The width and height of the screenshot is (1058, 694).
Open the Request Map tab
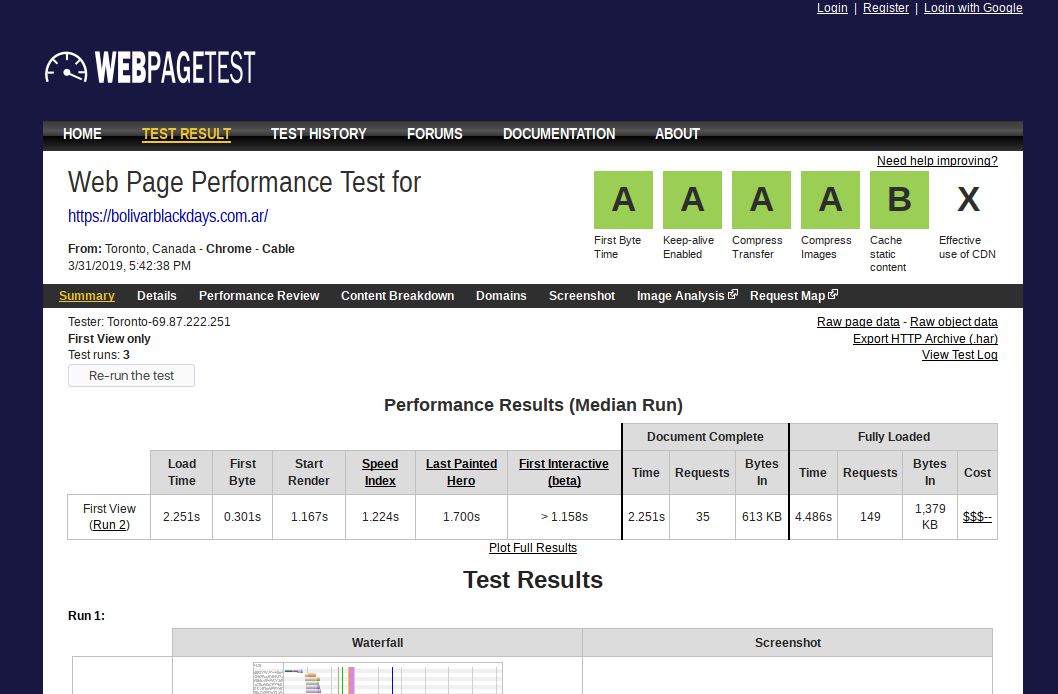(x=787, y=295)
